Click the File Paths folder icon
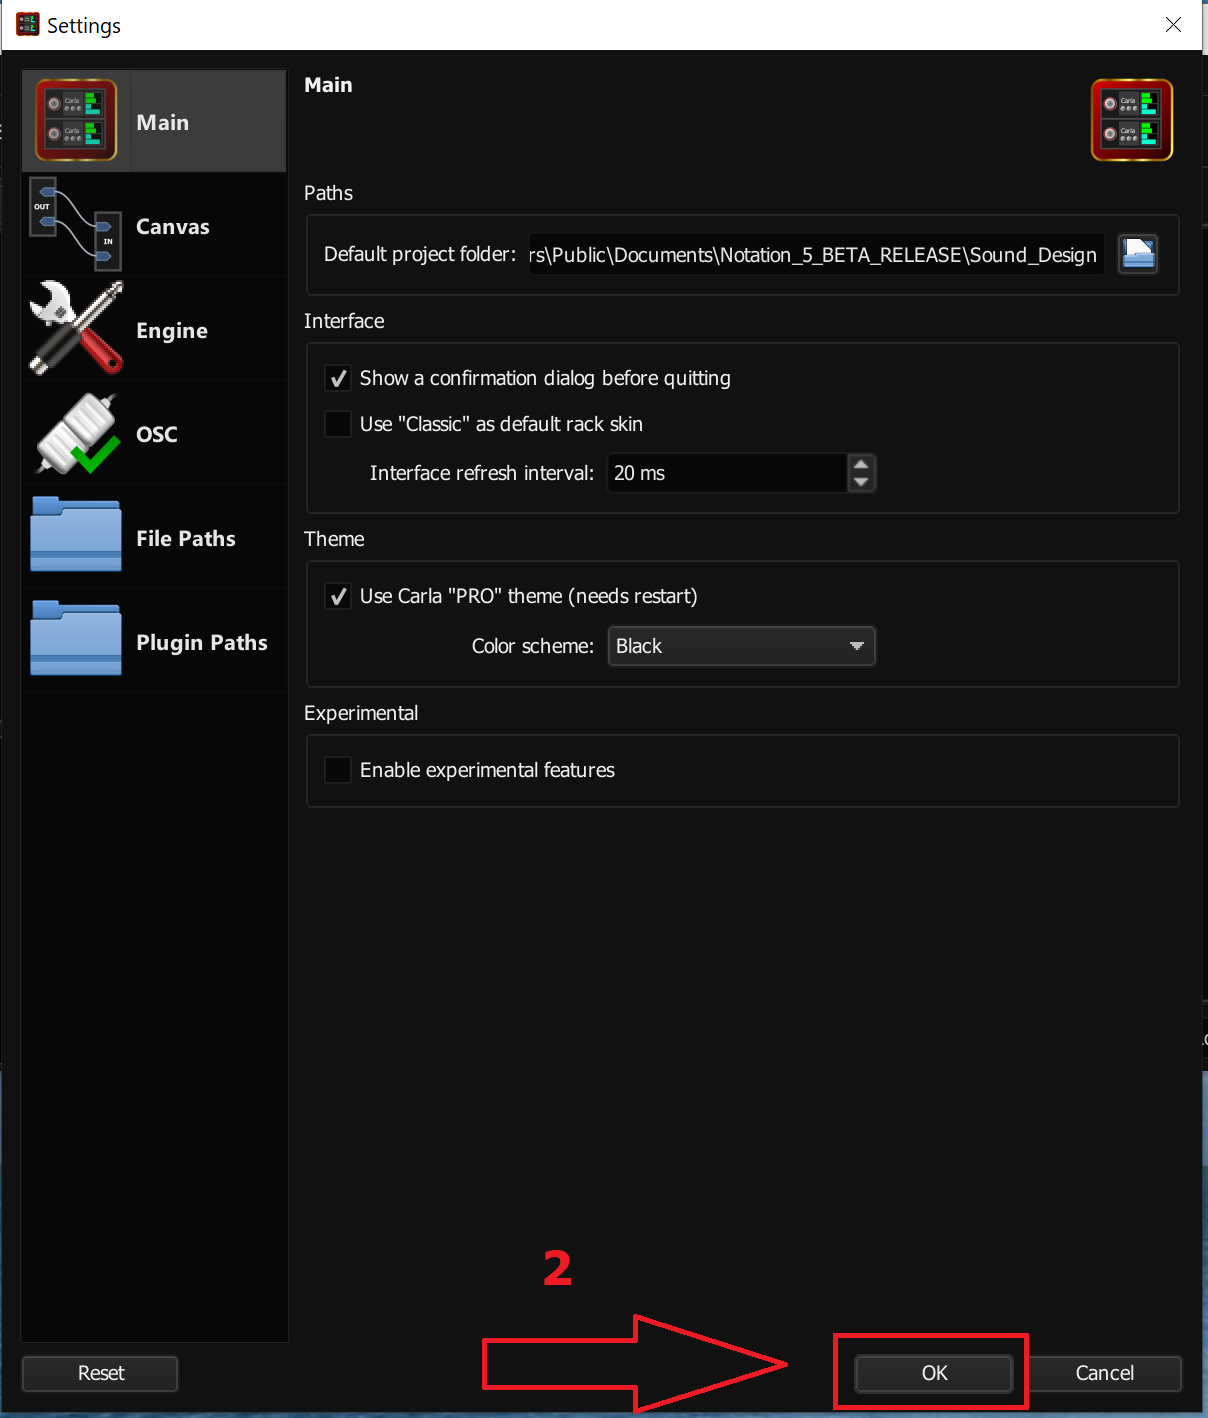This screenshot has width=1208, height=1418. pyautogui.click(x=76, y=536)
